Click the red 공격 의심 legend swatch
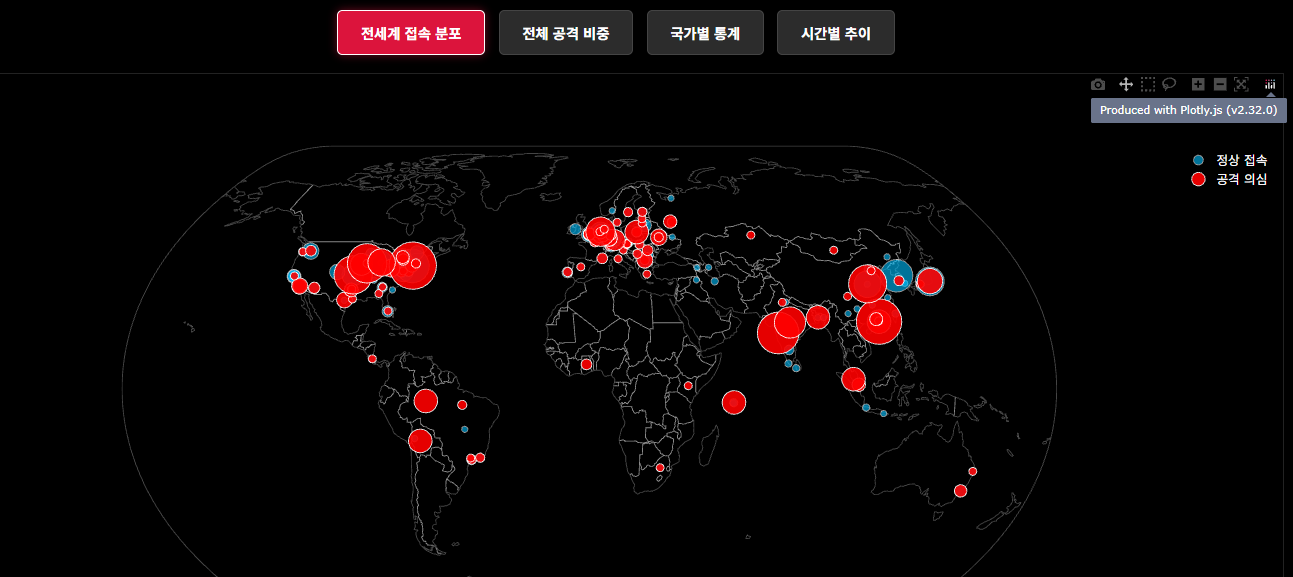Image resolution: width=1293 pixels, height=577 pixels. [x=1198, y=179]
